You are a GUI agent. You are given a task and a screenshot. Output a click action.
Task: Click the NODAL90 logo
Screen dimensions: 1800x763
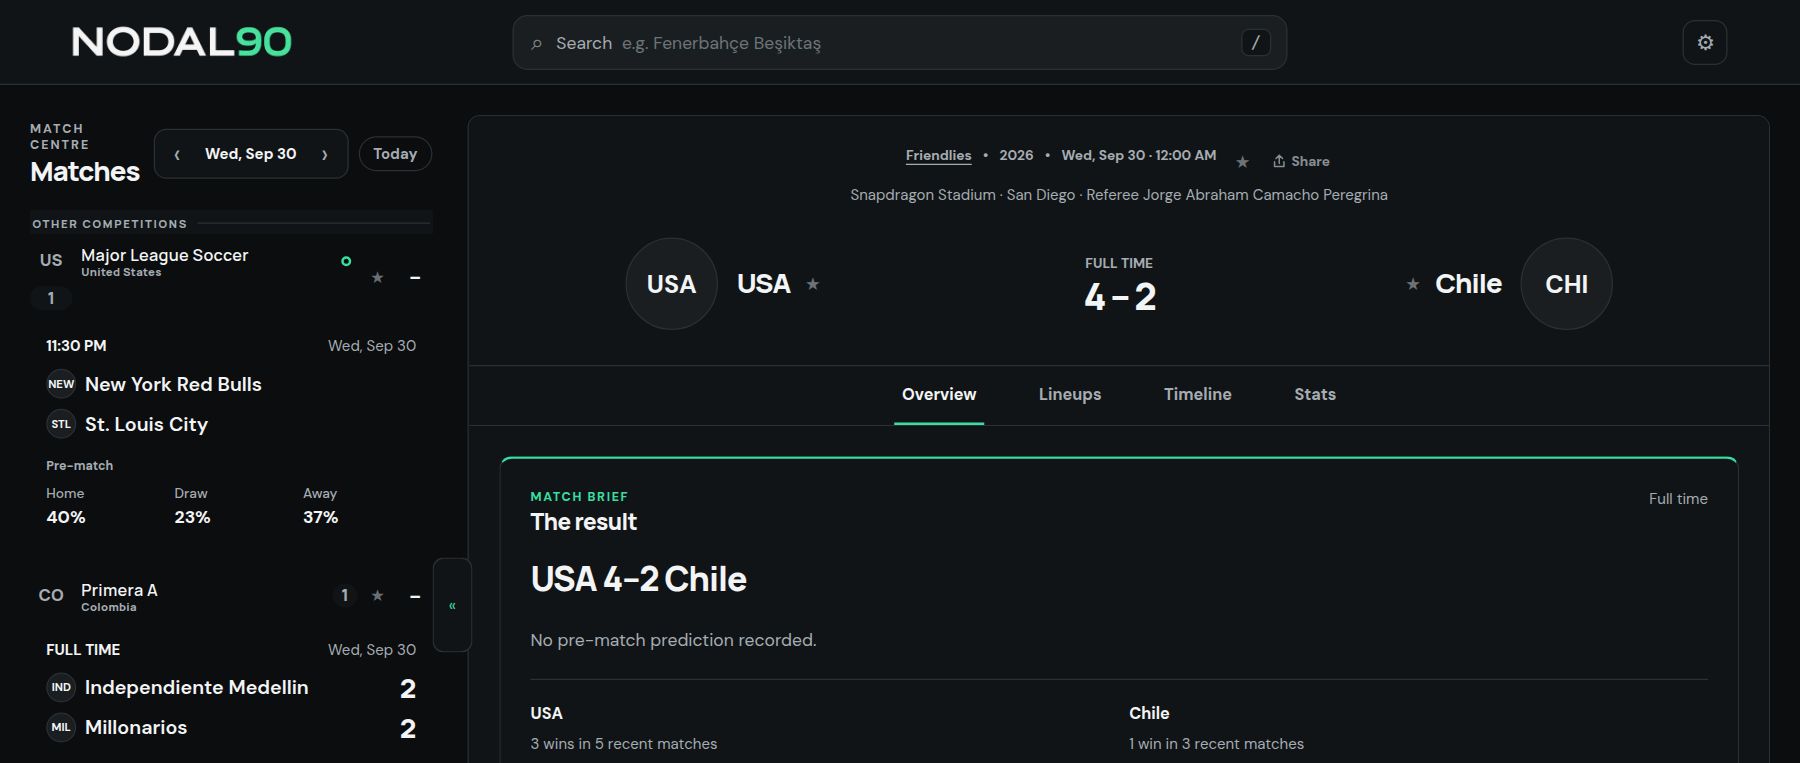[181, 42]
